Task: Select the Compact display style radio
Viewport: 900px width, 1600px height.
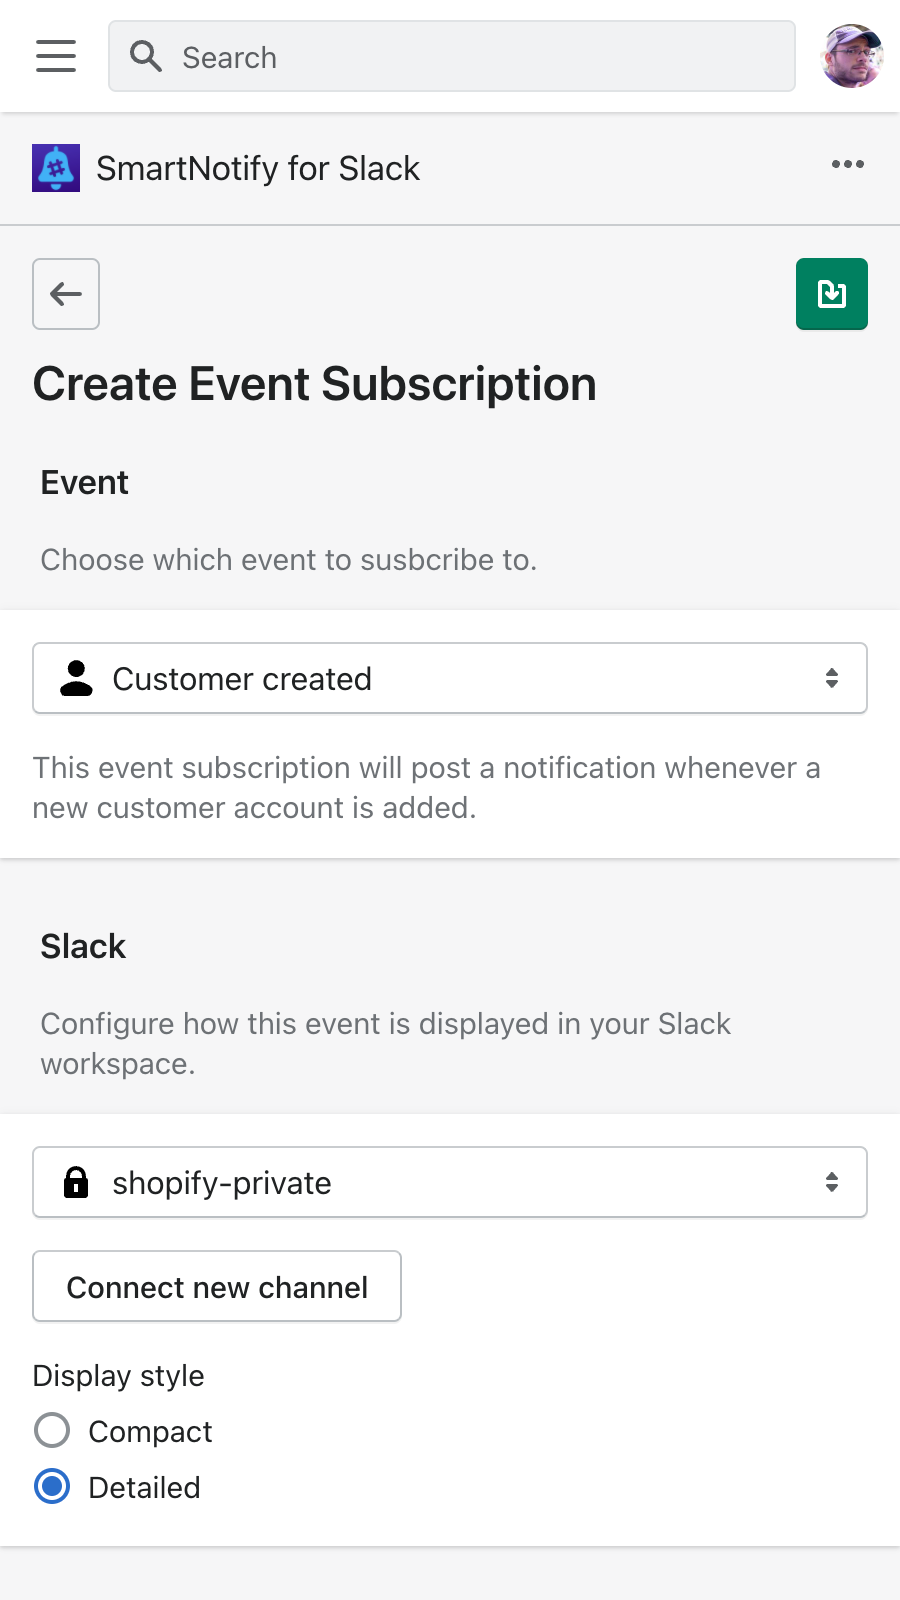Action: tap(52, 1431)
